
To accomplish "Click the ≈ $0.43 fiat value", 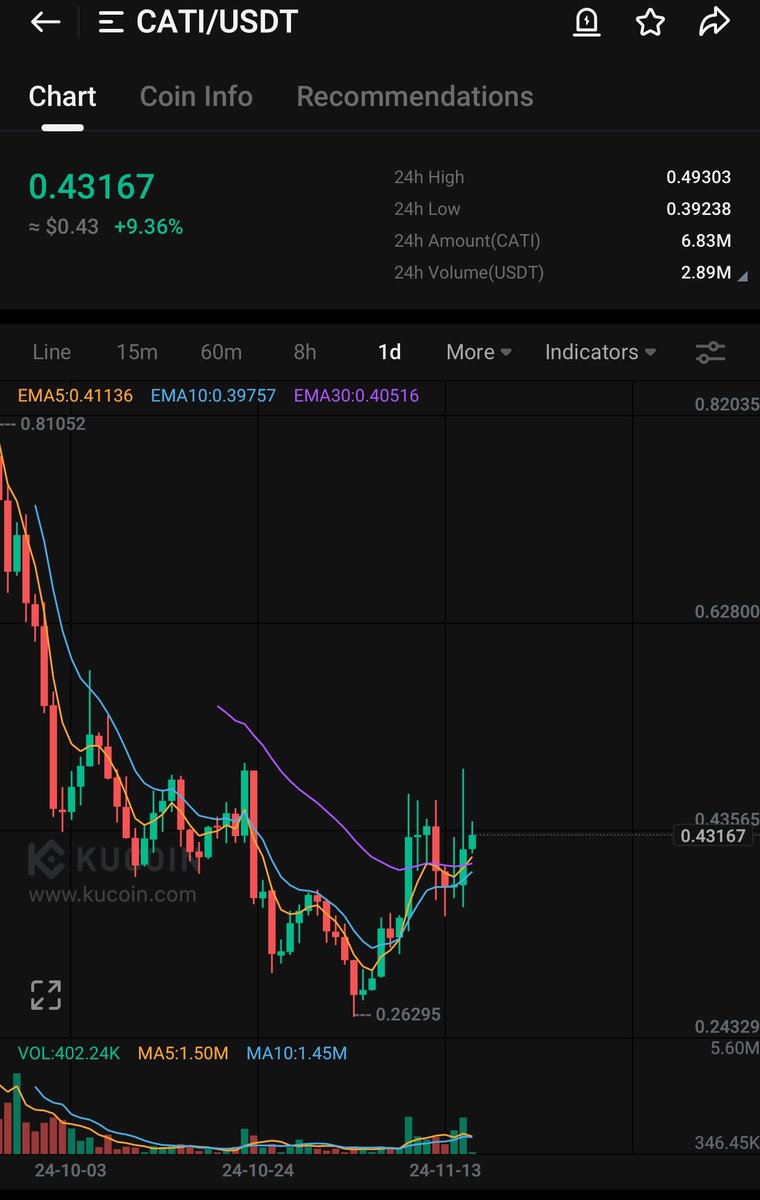I will [64, 227].
